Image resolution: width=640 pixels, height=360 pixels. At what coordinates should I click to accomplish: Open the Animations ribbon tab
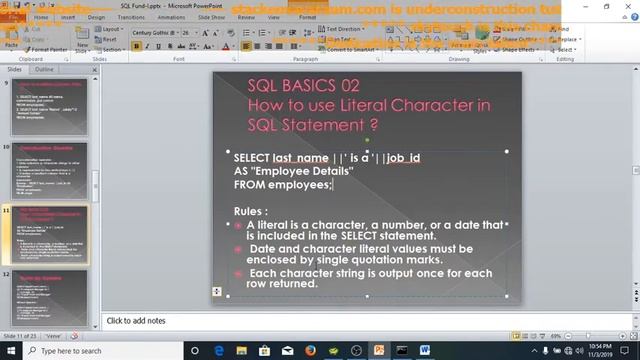[x=171, y=17]
